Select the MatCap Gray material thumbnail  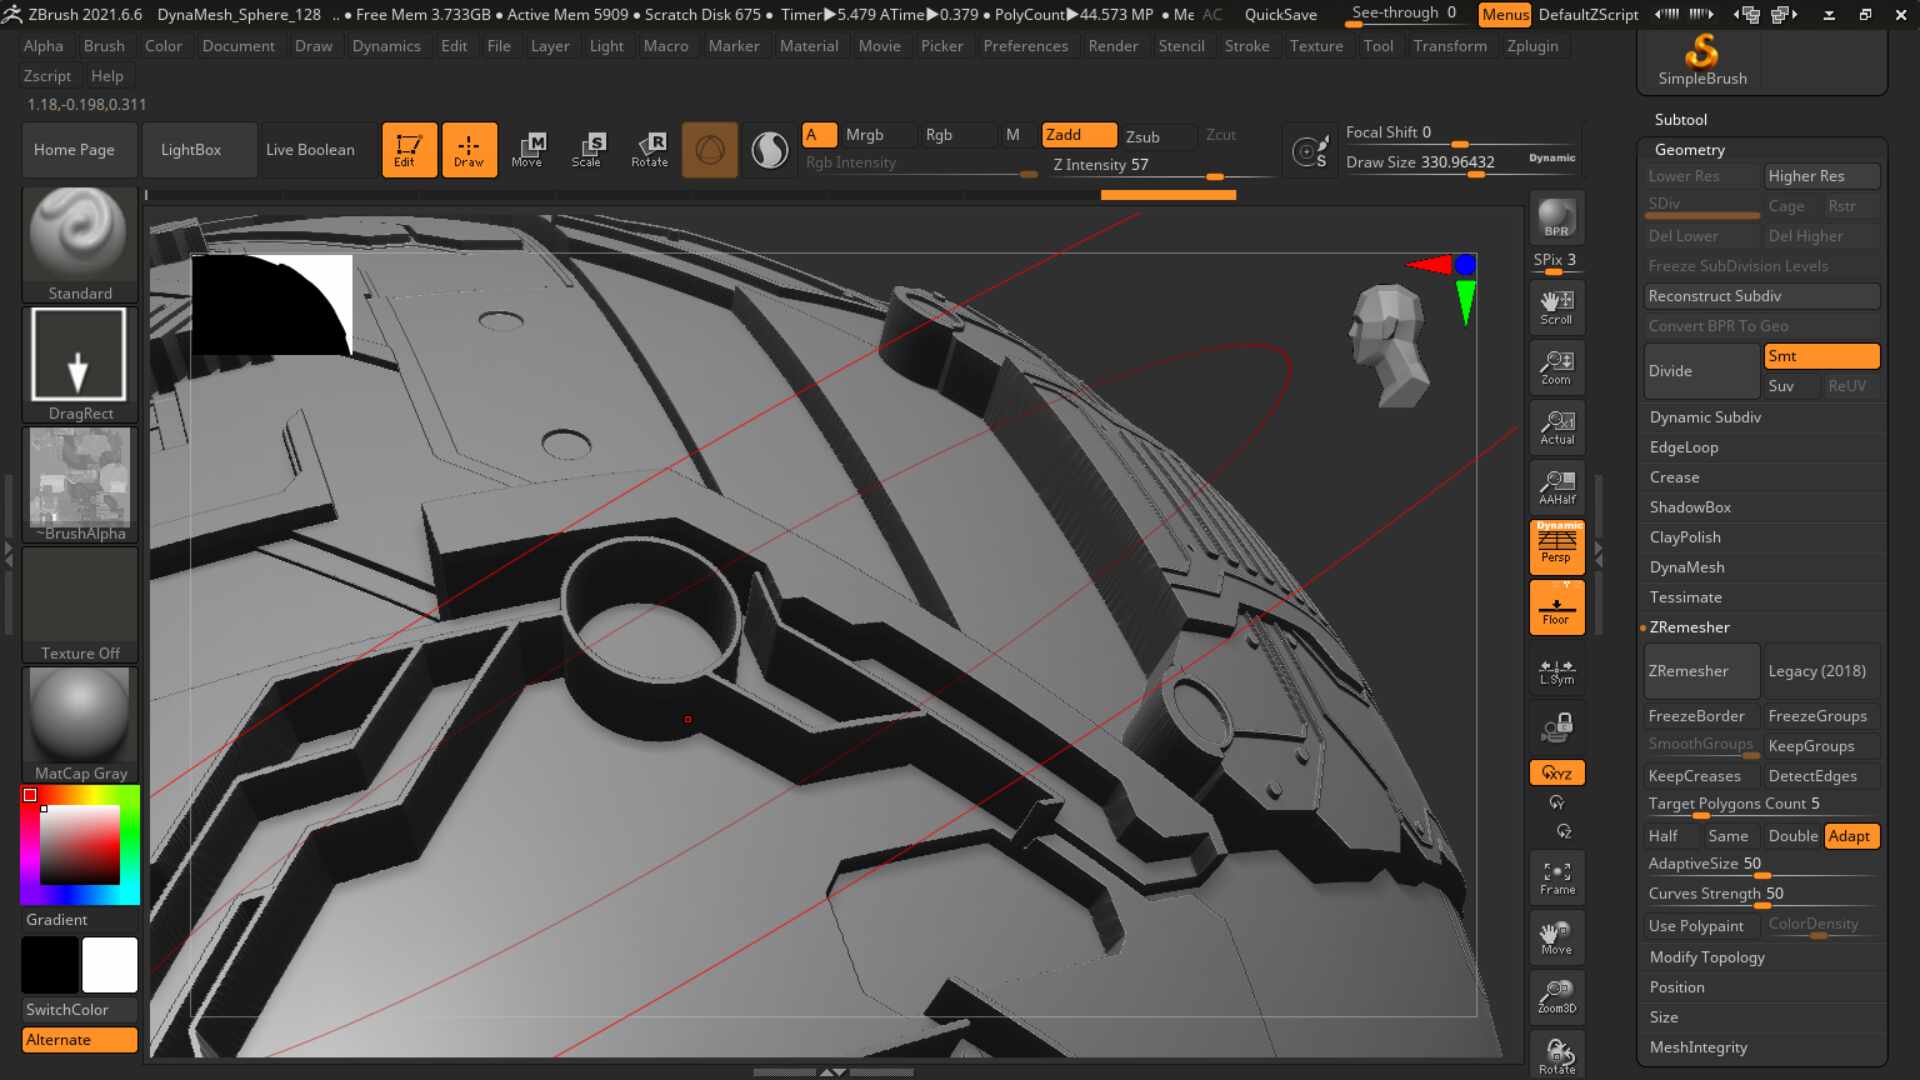(x=80, y=725)
